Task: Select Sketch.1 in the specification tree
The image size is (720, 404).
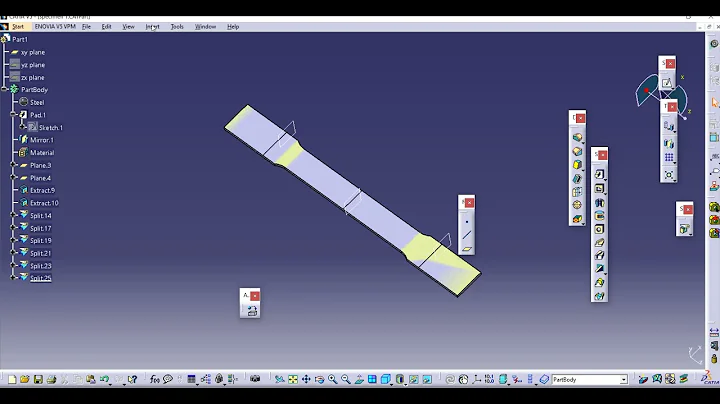Action: 51,128
